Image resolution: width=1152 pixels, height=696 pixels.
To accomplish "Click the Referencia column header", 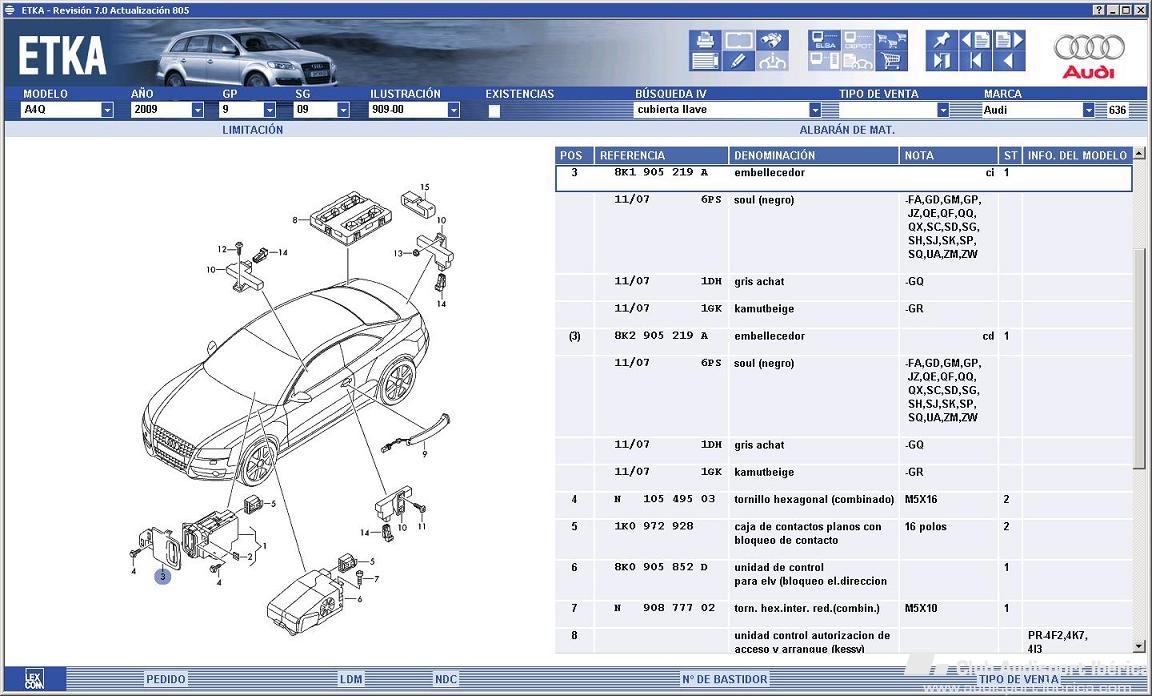I will coord(661,155).
